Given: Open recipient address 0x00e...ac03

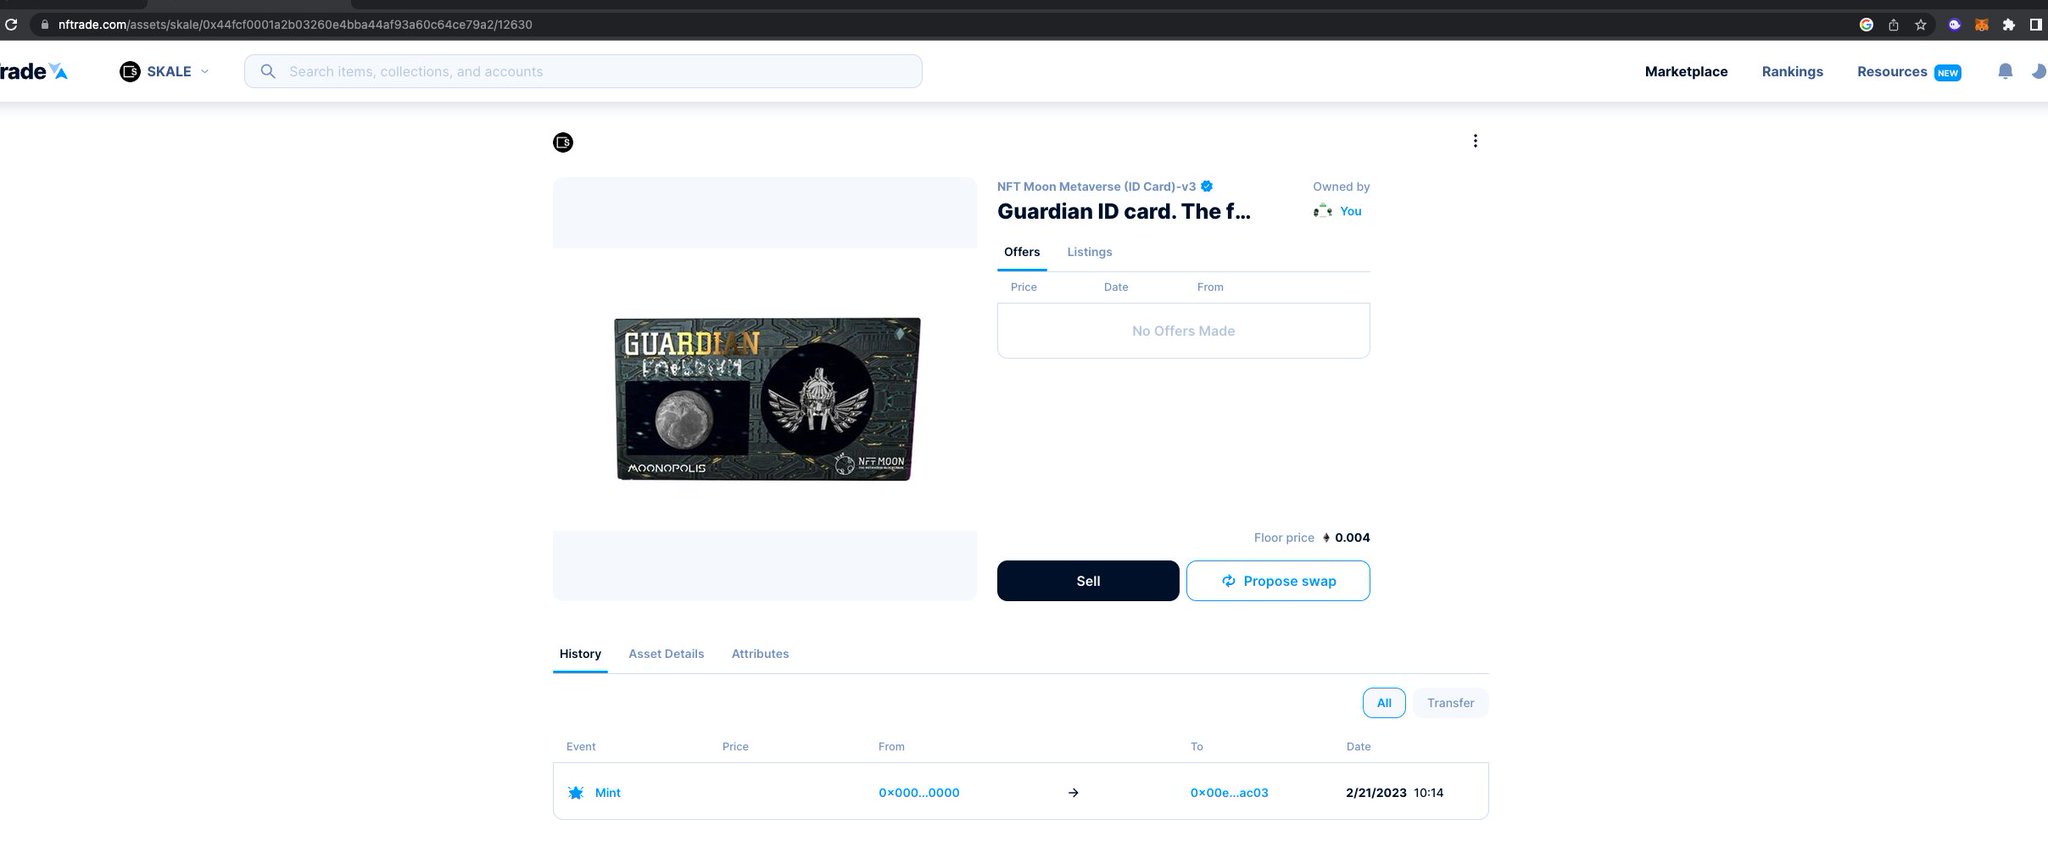Looking at the screenshot, I should (x=1229, y=792).
